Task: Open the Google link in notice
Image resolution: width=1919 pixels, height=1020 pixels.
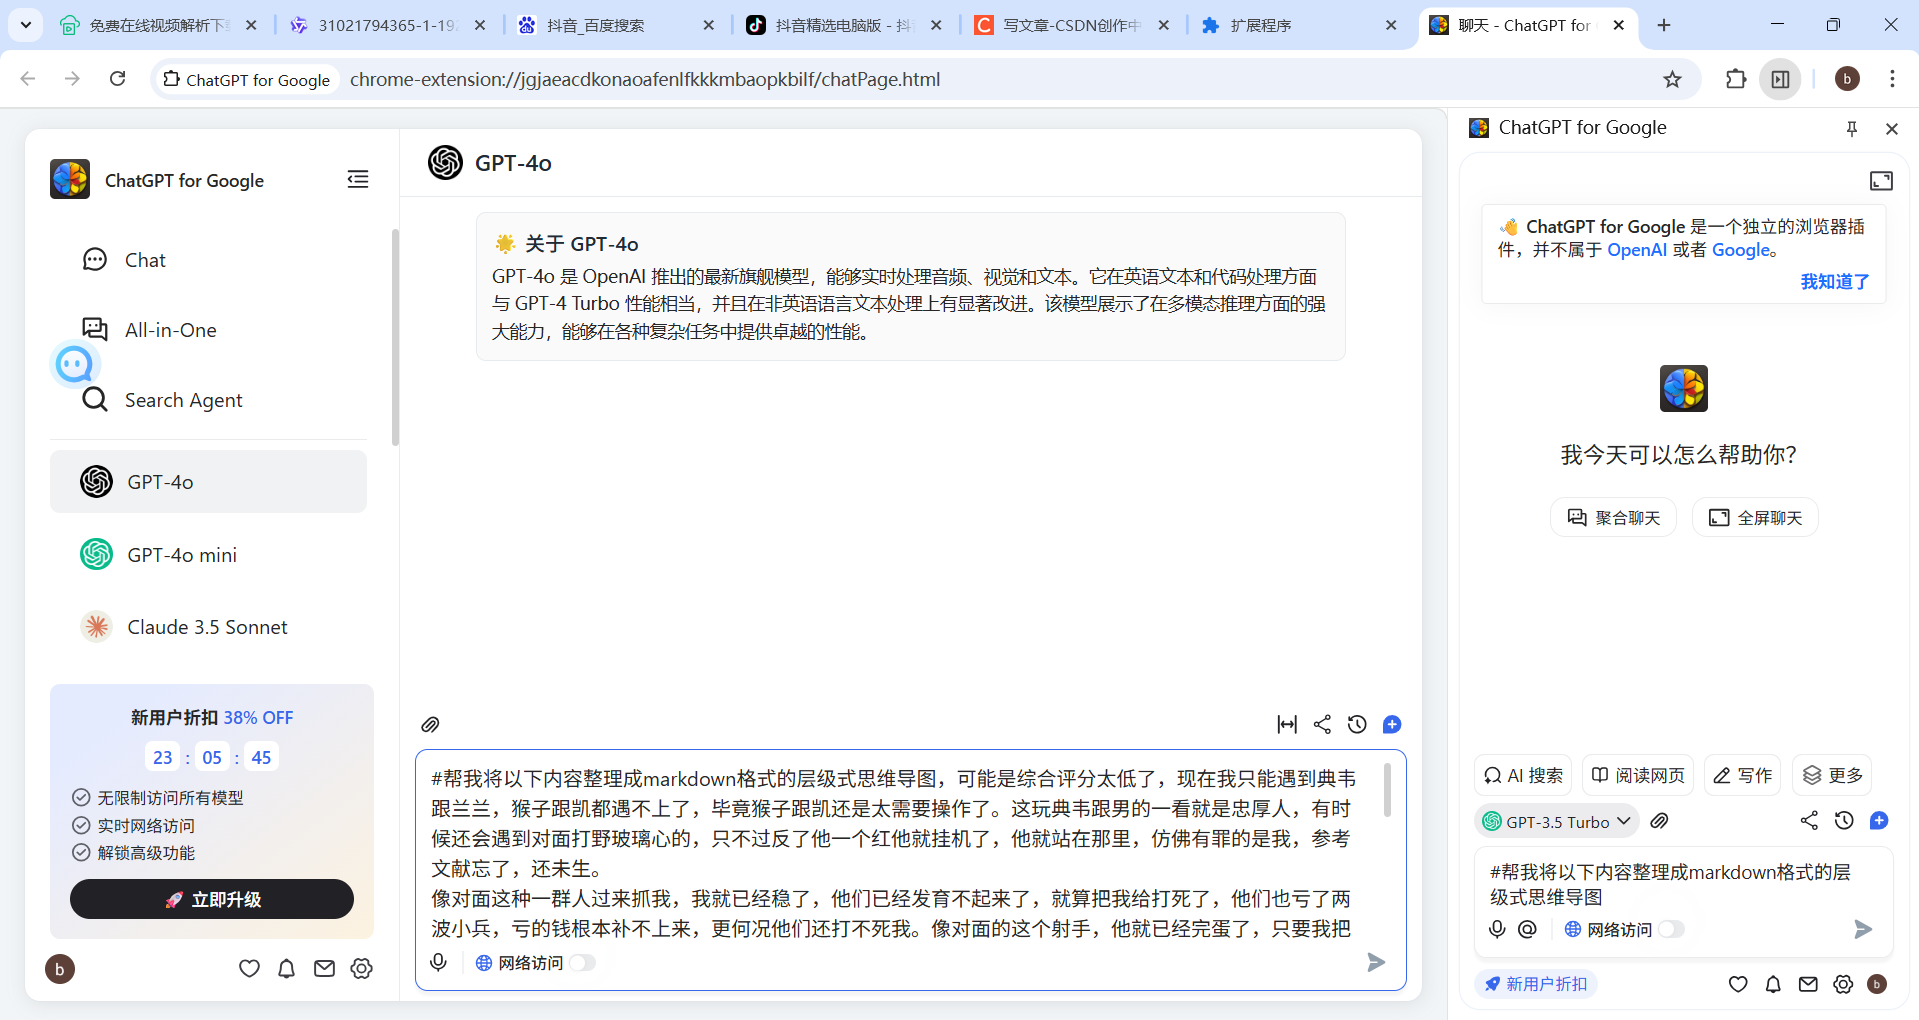Action: point(1741,250)
